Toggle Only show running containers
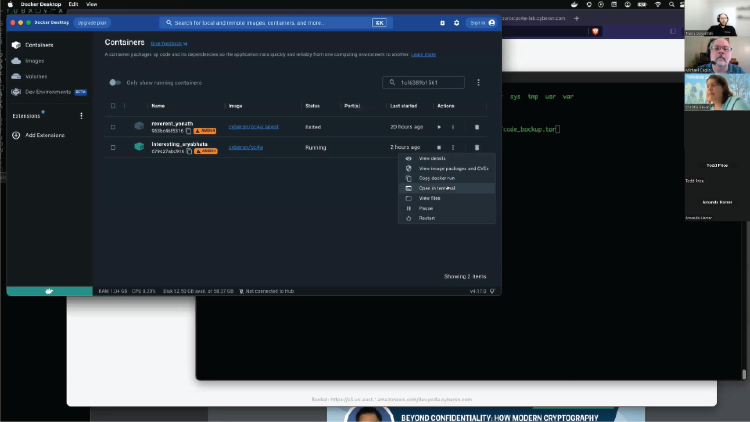 [115, 83]
